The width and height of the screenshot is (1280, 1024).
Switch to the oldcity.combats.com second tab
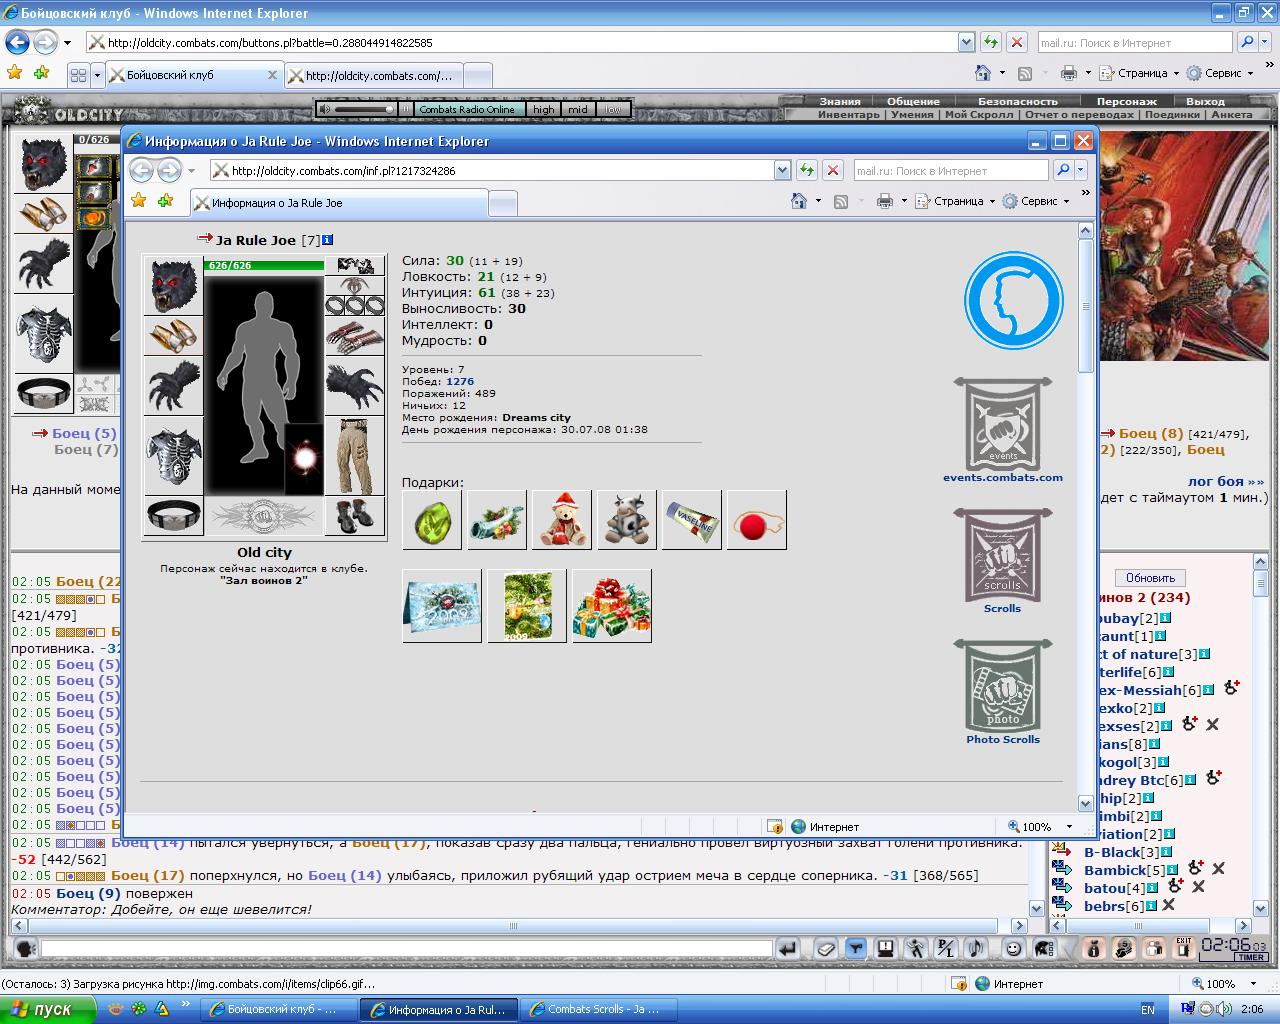pos(375,75)
